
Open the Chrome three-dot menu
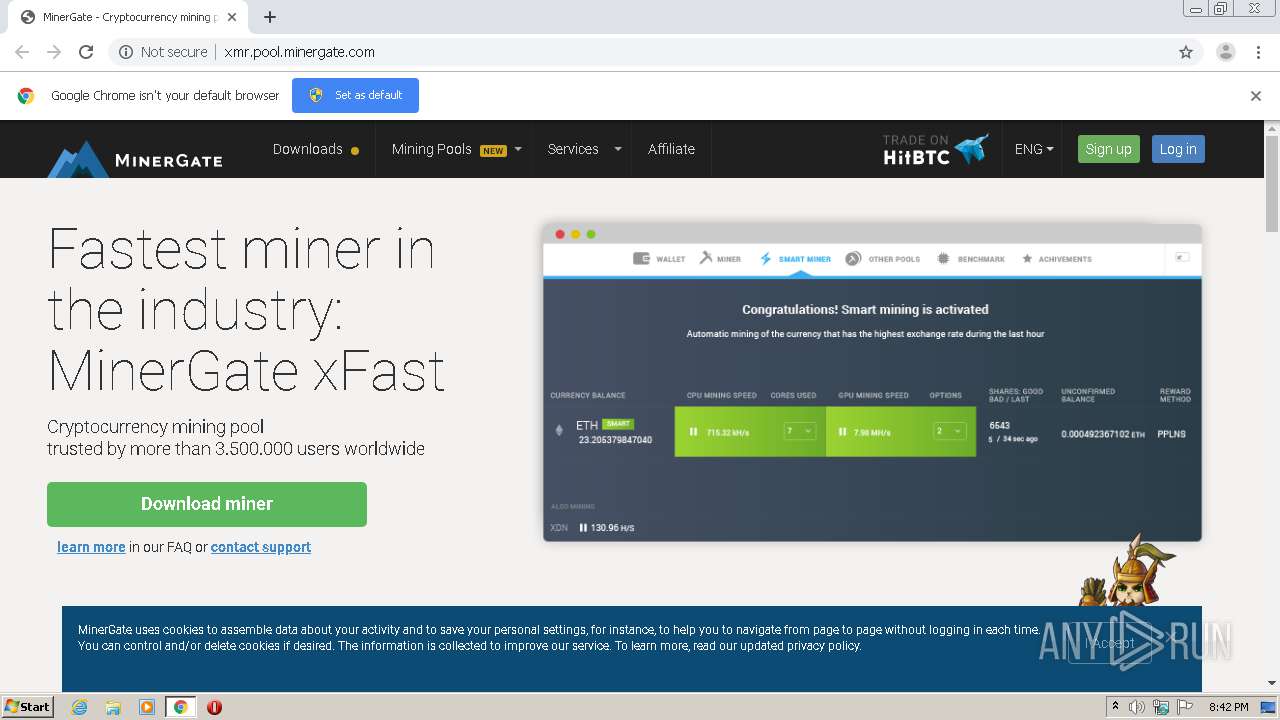pyautogui.click(x=1259, y=52)
